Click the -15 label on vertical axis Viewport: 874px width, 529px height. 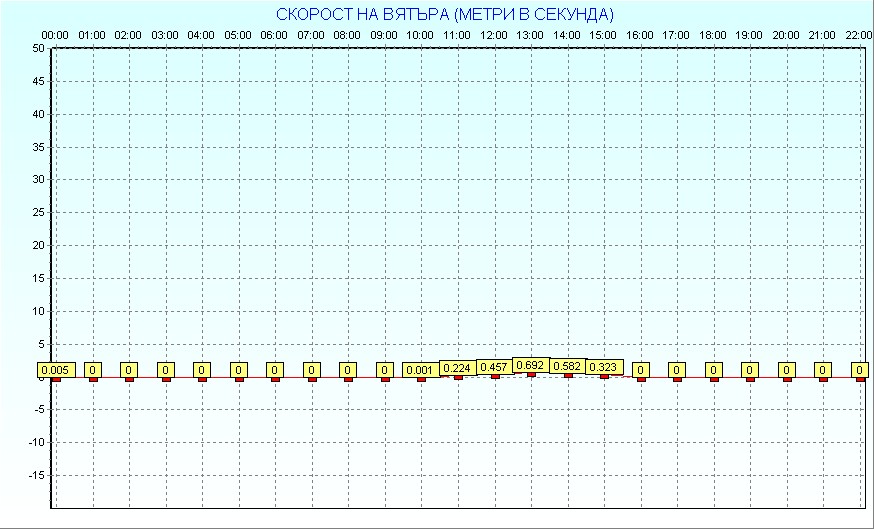click(x=35, y=475)
